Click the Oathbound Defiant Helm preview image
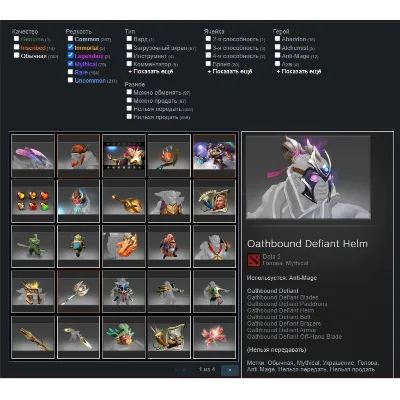 coord(308,177)
